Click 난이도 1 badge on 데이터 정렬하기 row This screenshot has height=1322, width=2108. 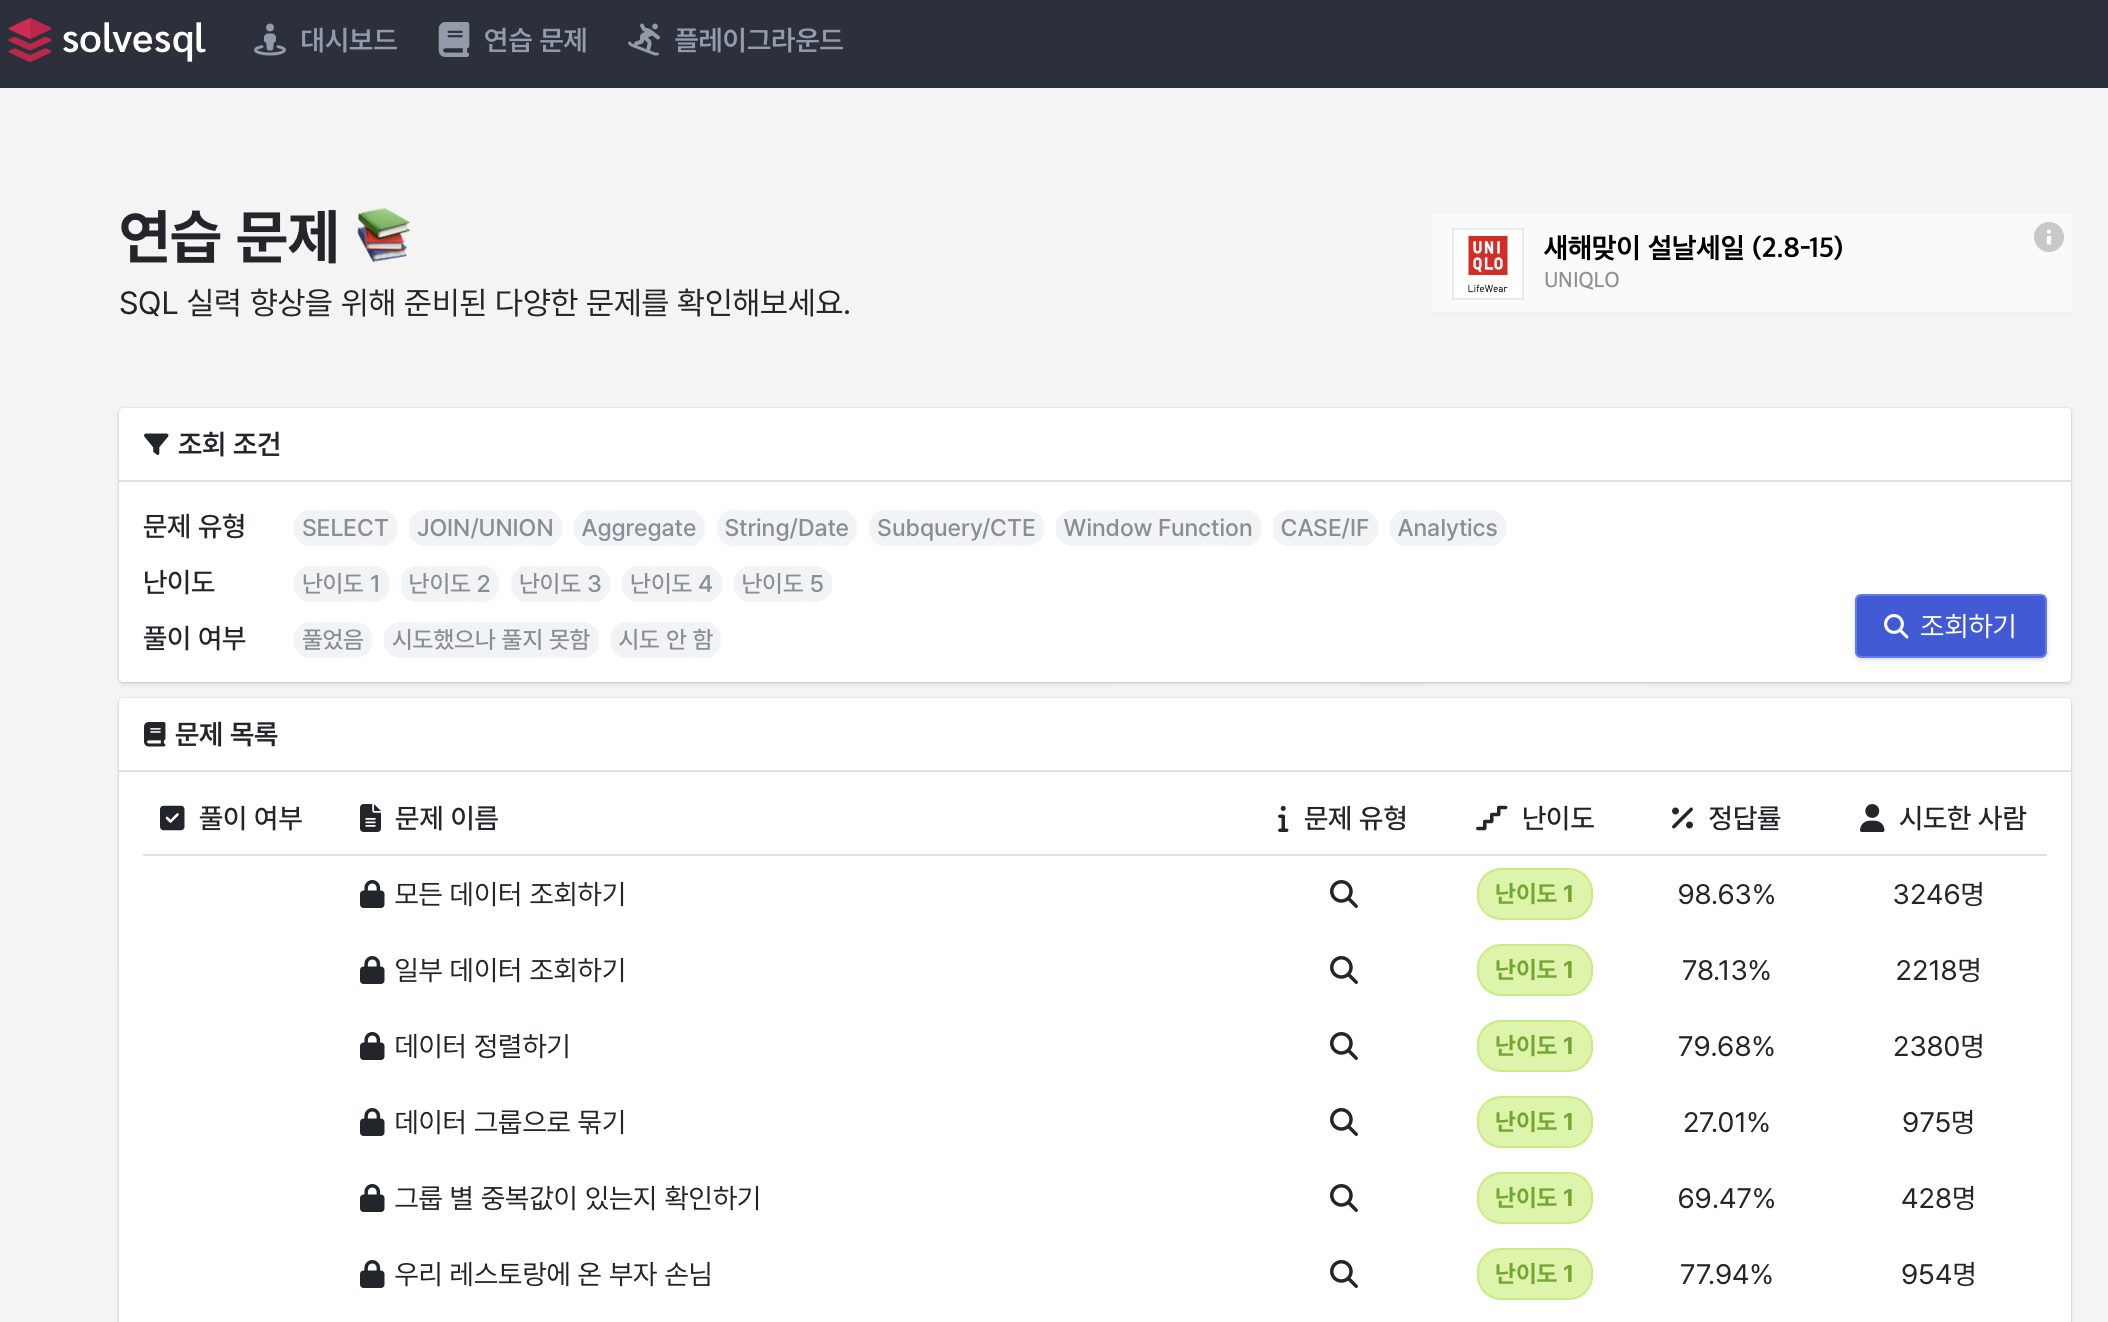click(1534, 1046)
